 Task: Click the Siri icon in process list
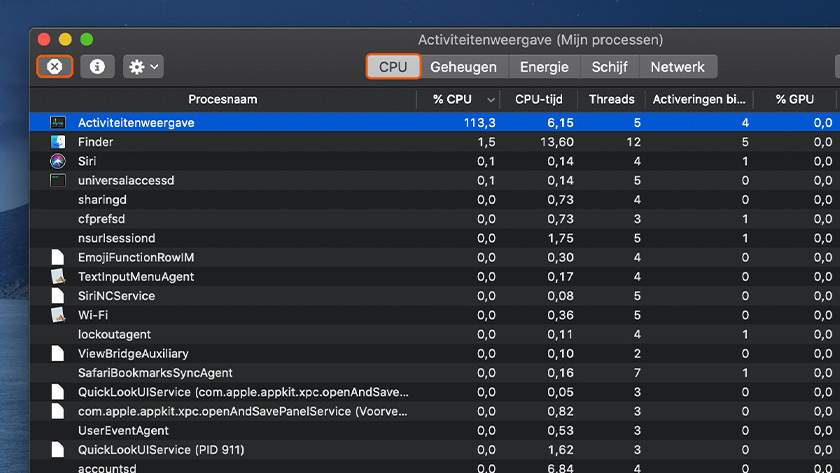coord(58,161)
